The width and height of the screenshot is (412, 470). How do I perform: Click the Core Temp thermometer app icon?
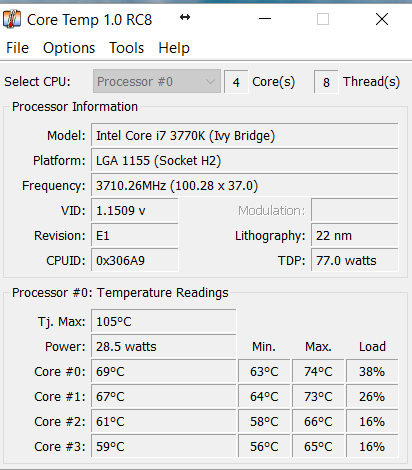coord(12,19)
